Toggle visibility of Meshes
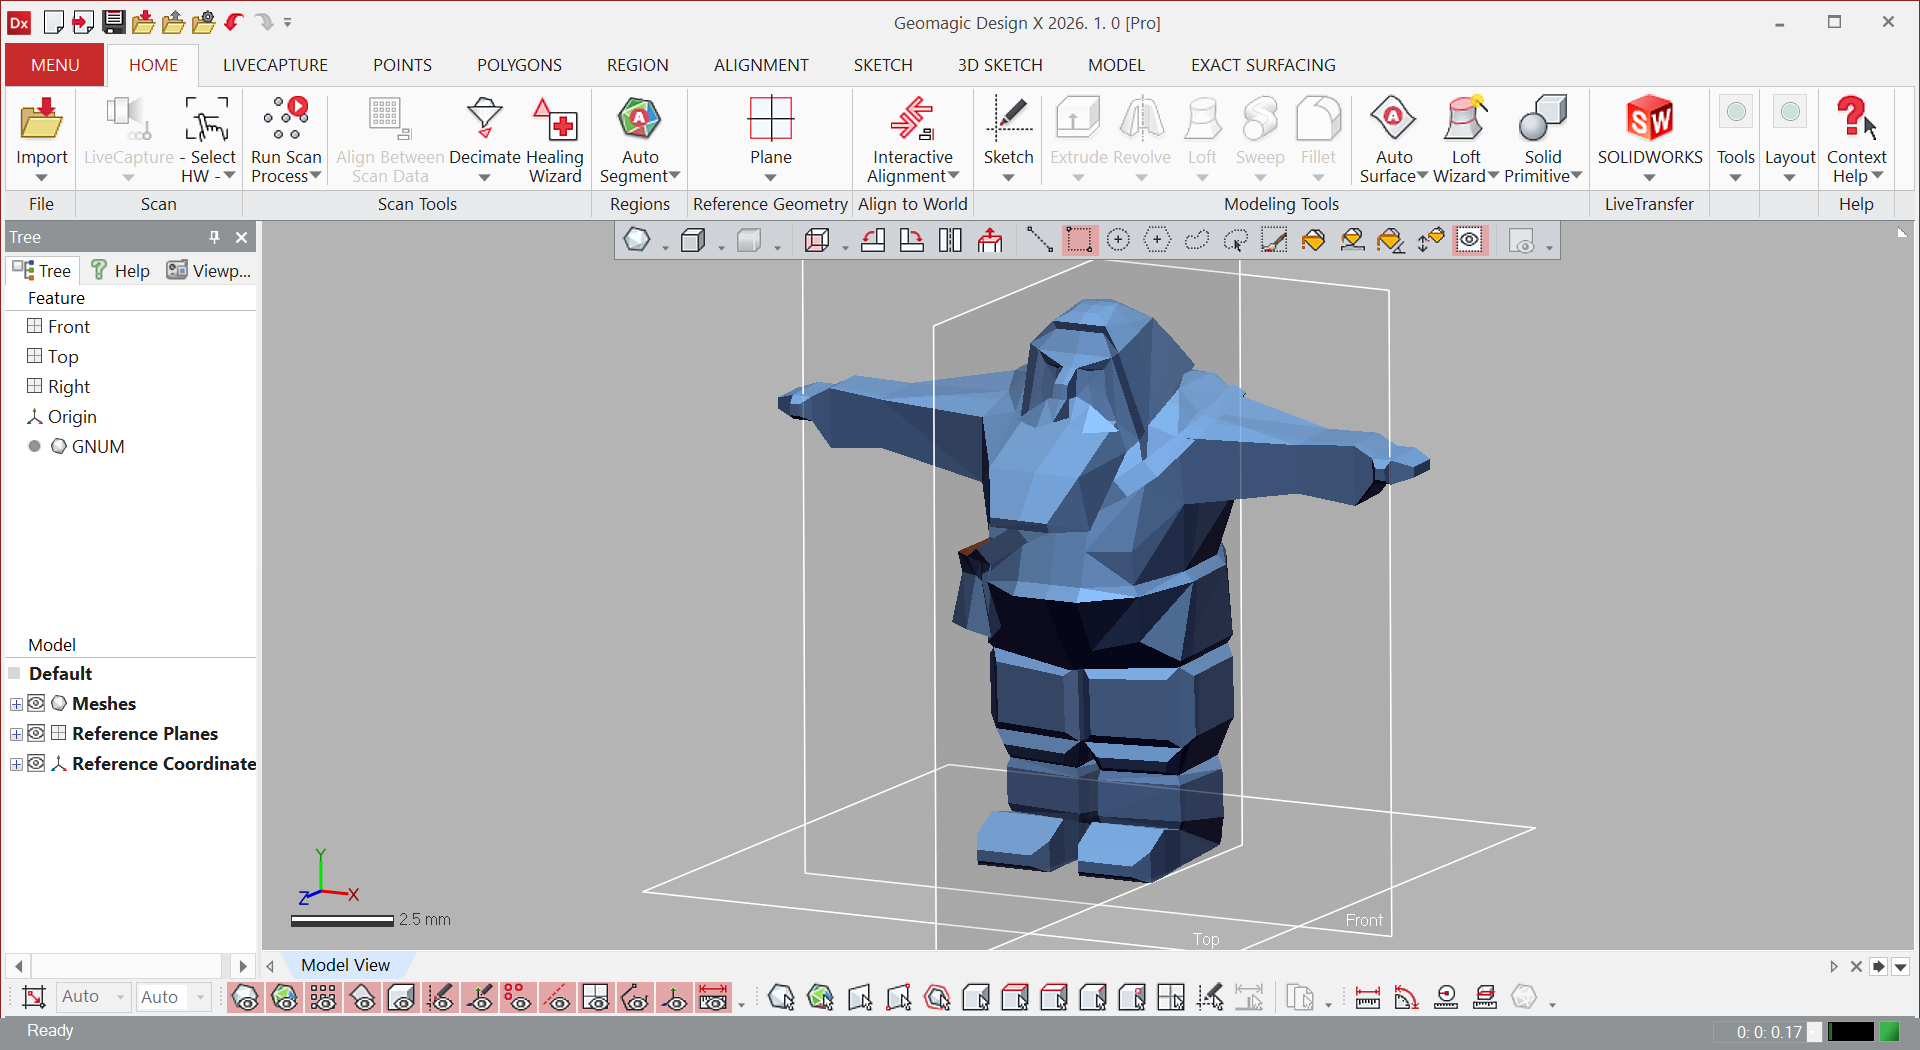Screen dimensions: 1920x1050 [36, 703]
